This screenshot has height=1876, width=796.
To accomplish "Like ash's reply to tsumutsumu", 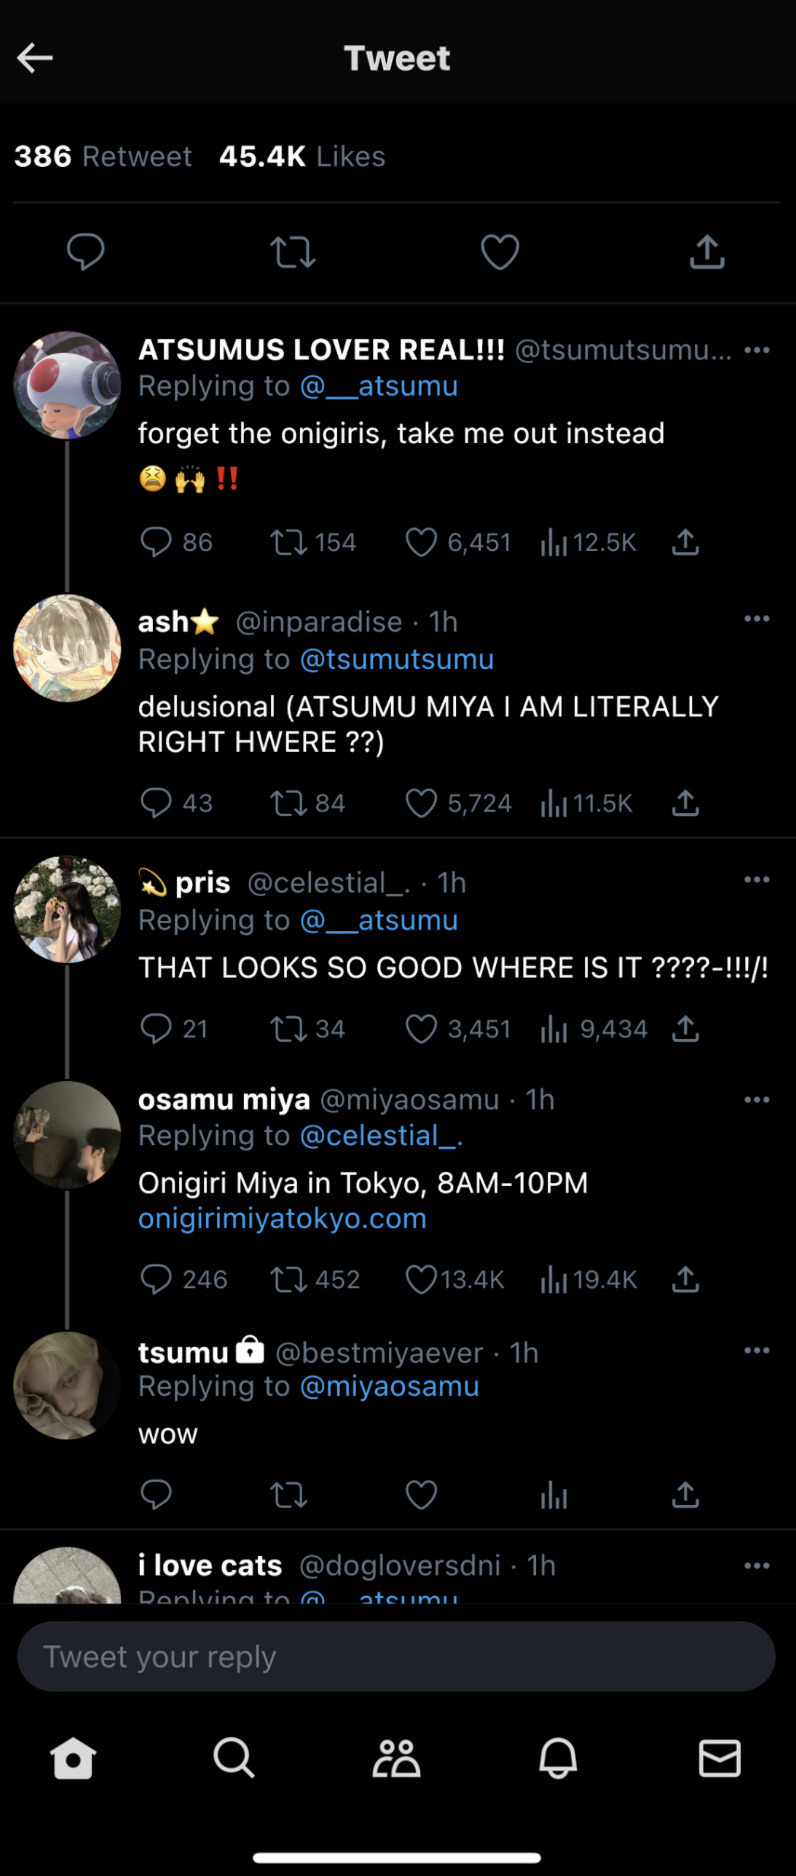I will point(422,803).
